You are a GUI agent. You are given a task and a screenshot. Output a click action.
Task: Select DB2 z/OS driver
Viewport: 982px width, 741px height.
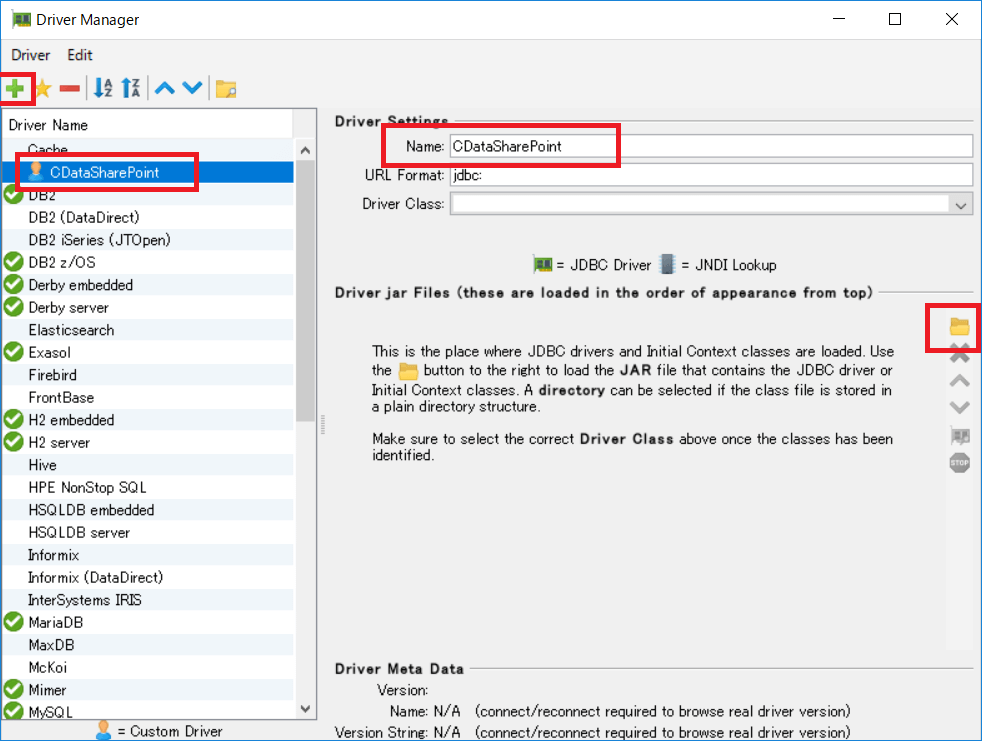[x=148, y=262]
